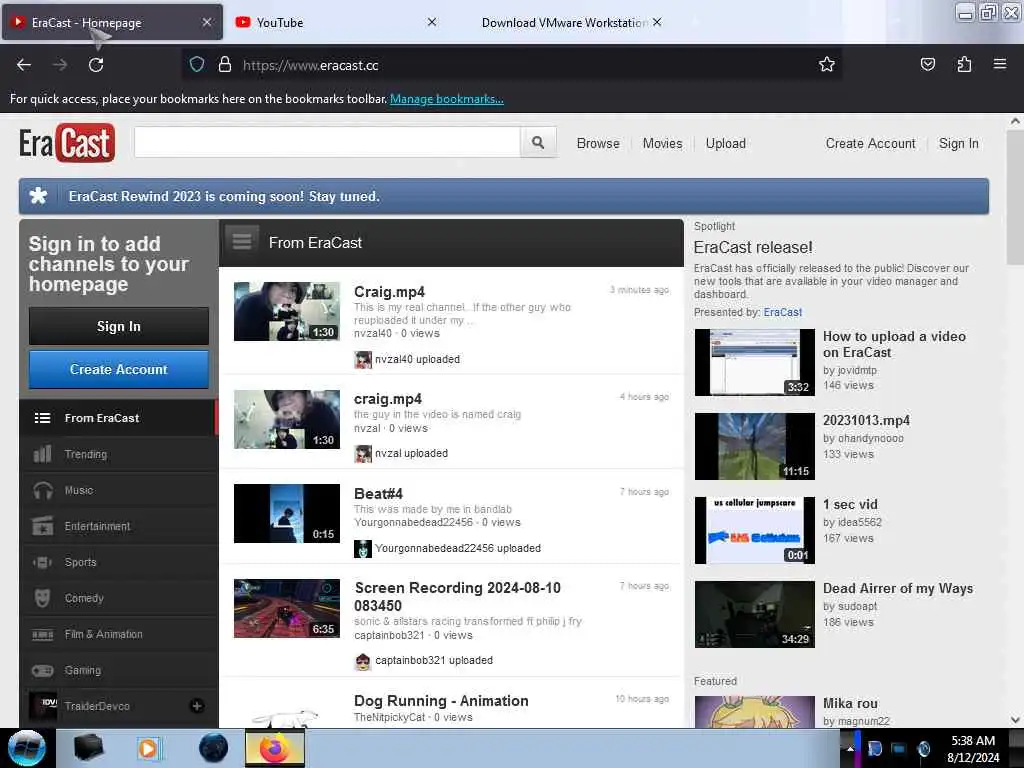This screenshot has width=1024, height=768.
Task: Click the tracking protection shield icon
Action: (x=197, y=65)
